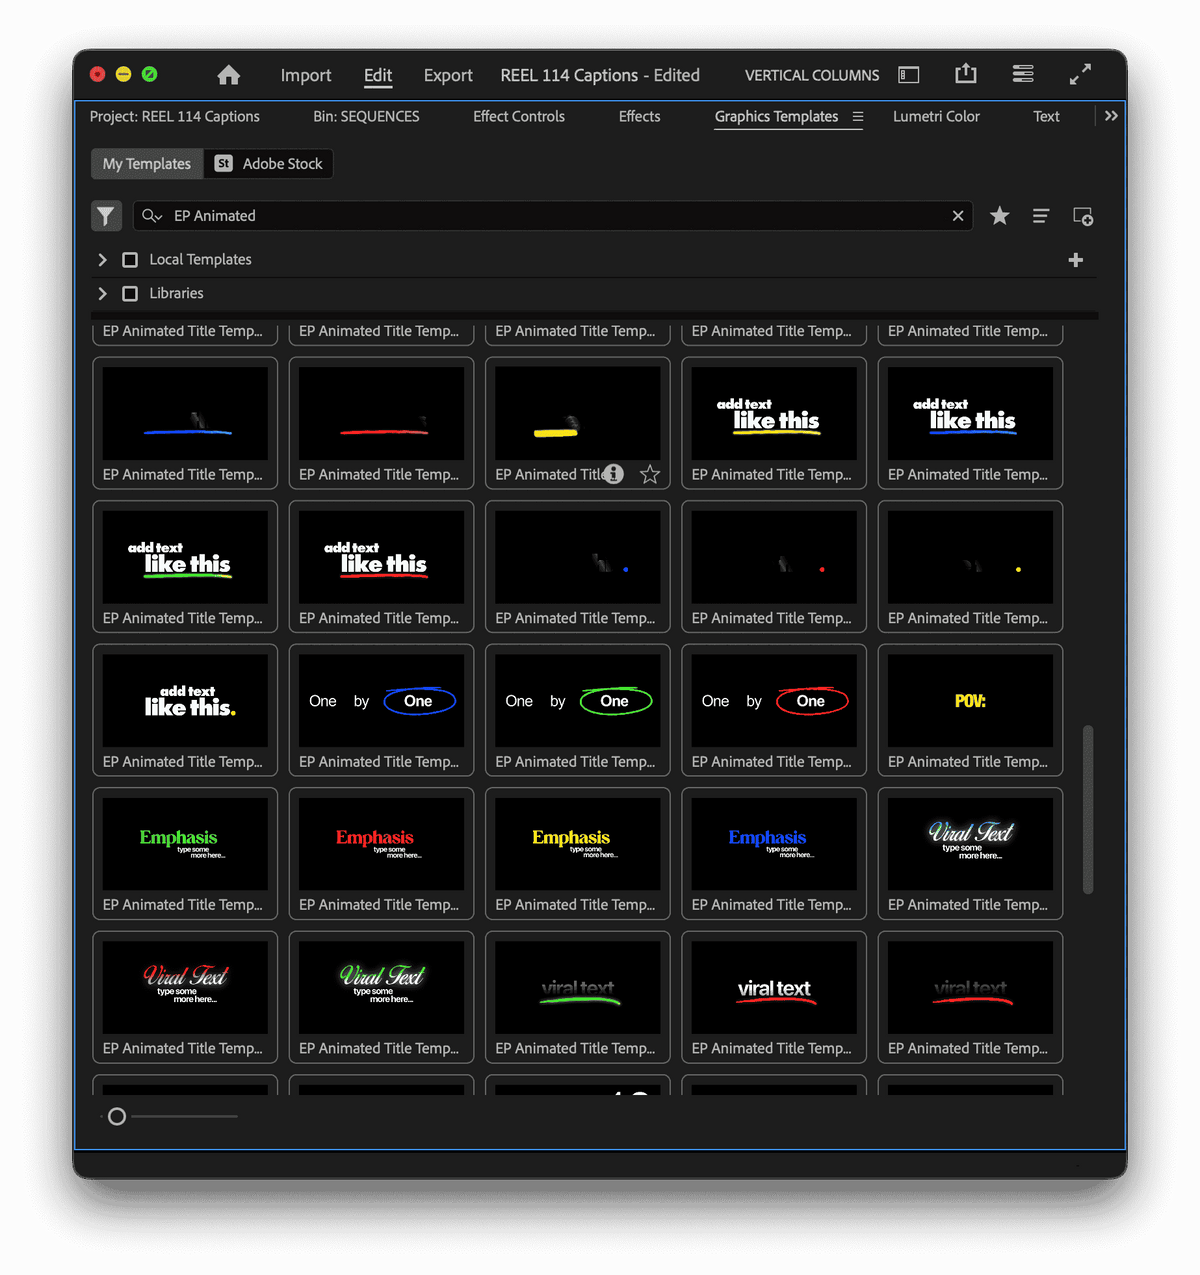Select the Project: REEL 114 Captions tab
The image size is (1200, 1275).
(175, 116)
